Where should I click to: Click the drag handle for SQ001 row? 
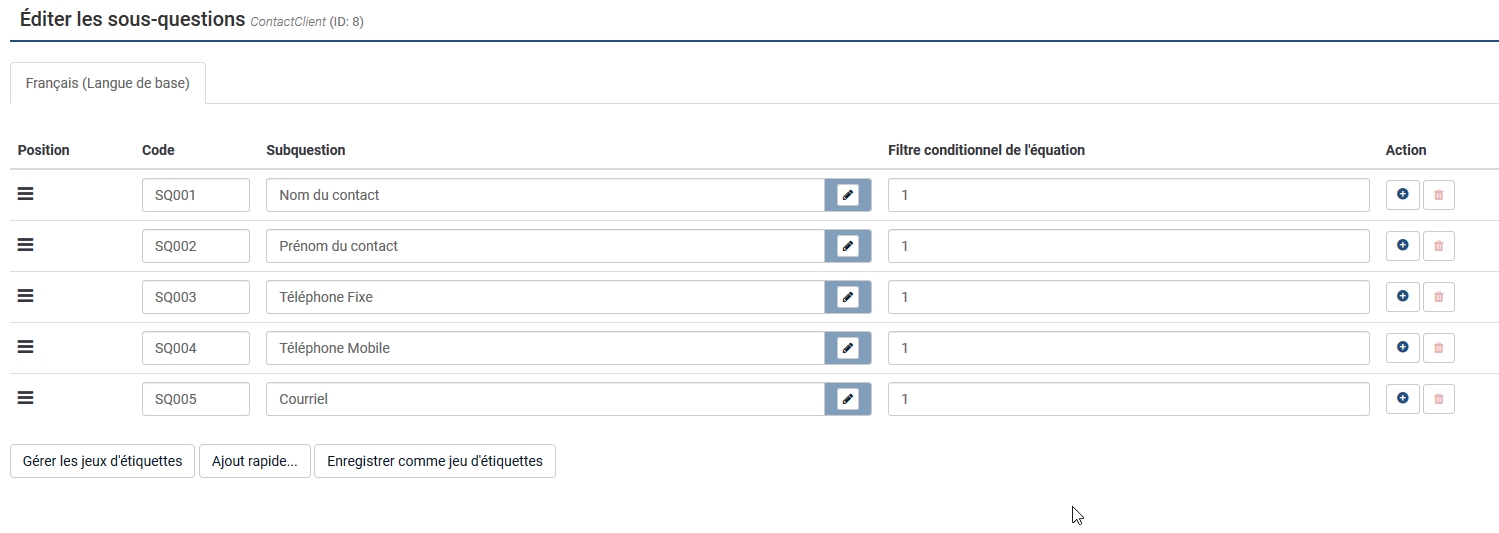[x=26, y=194]
